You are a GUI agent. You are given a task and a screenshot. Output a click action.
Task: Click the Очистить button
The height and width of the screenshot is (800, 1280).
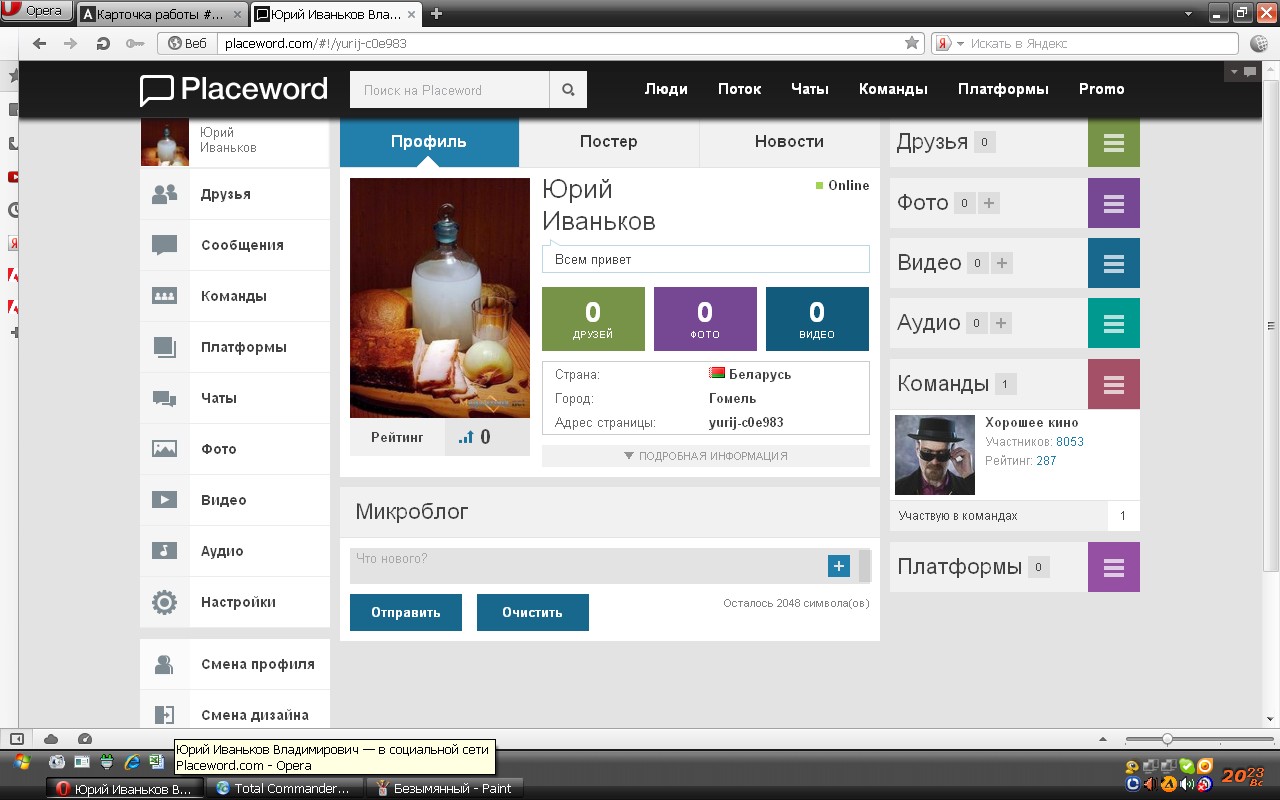[x=533, y=613]
